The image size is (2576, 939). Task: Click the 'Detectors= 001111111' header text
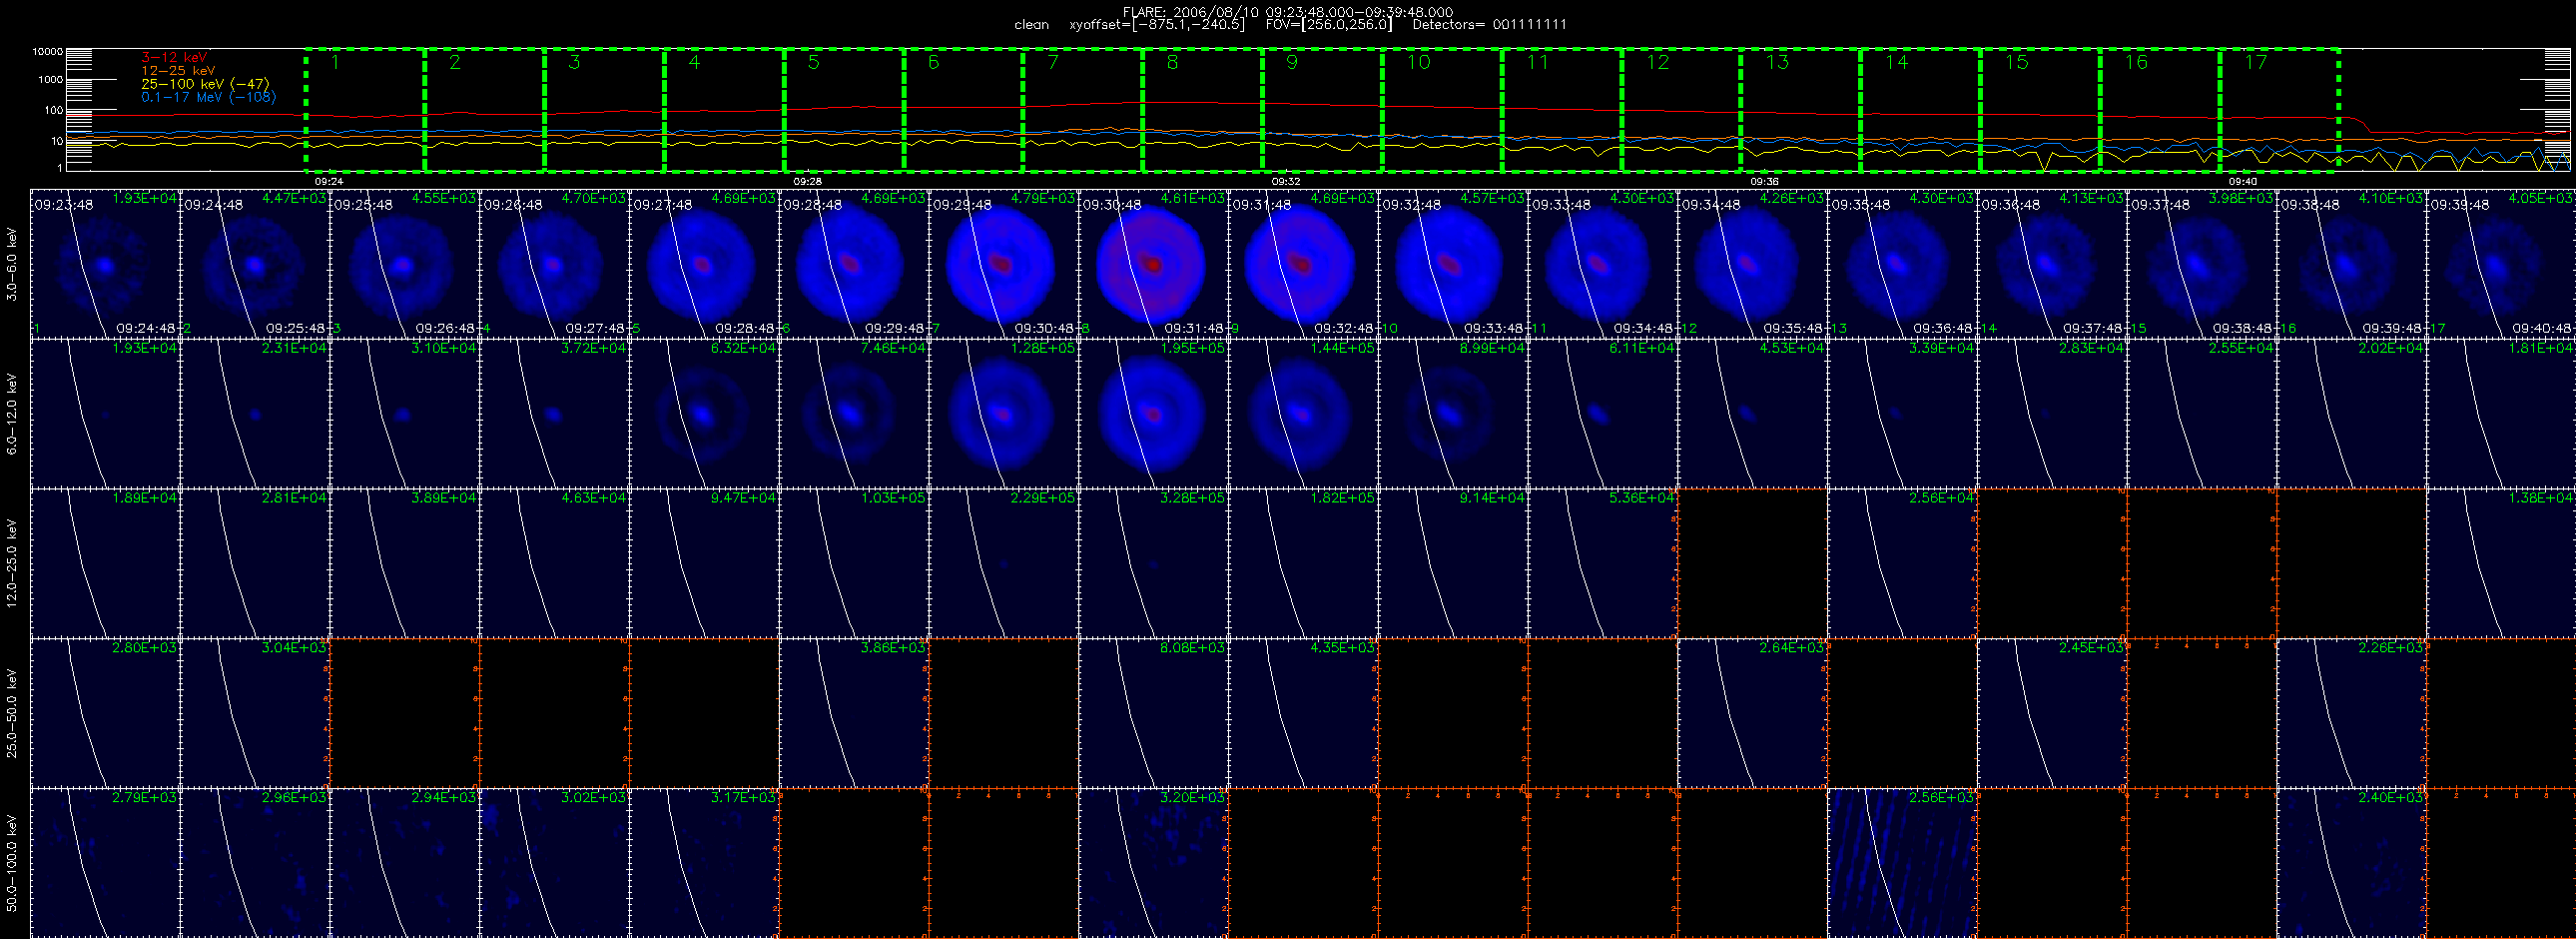click(x=1489, y=25)
